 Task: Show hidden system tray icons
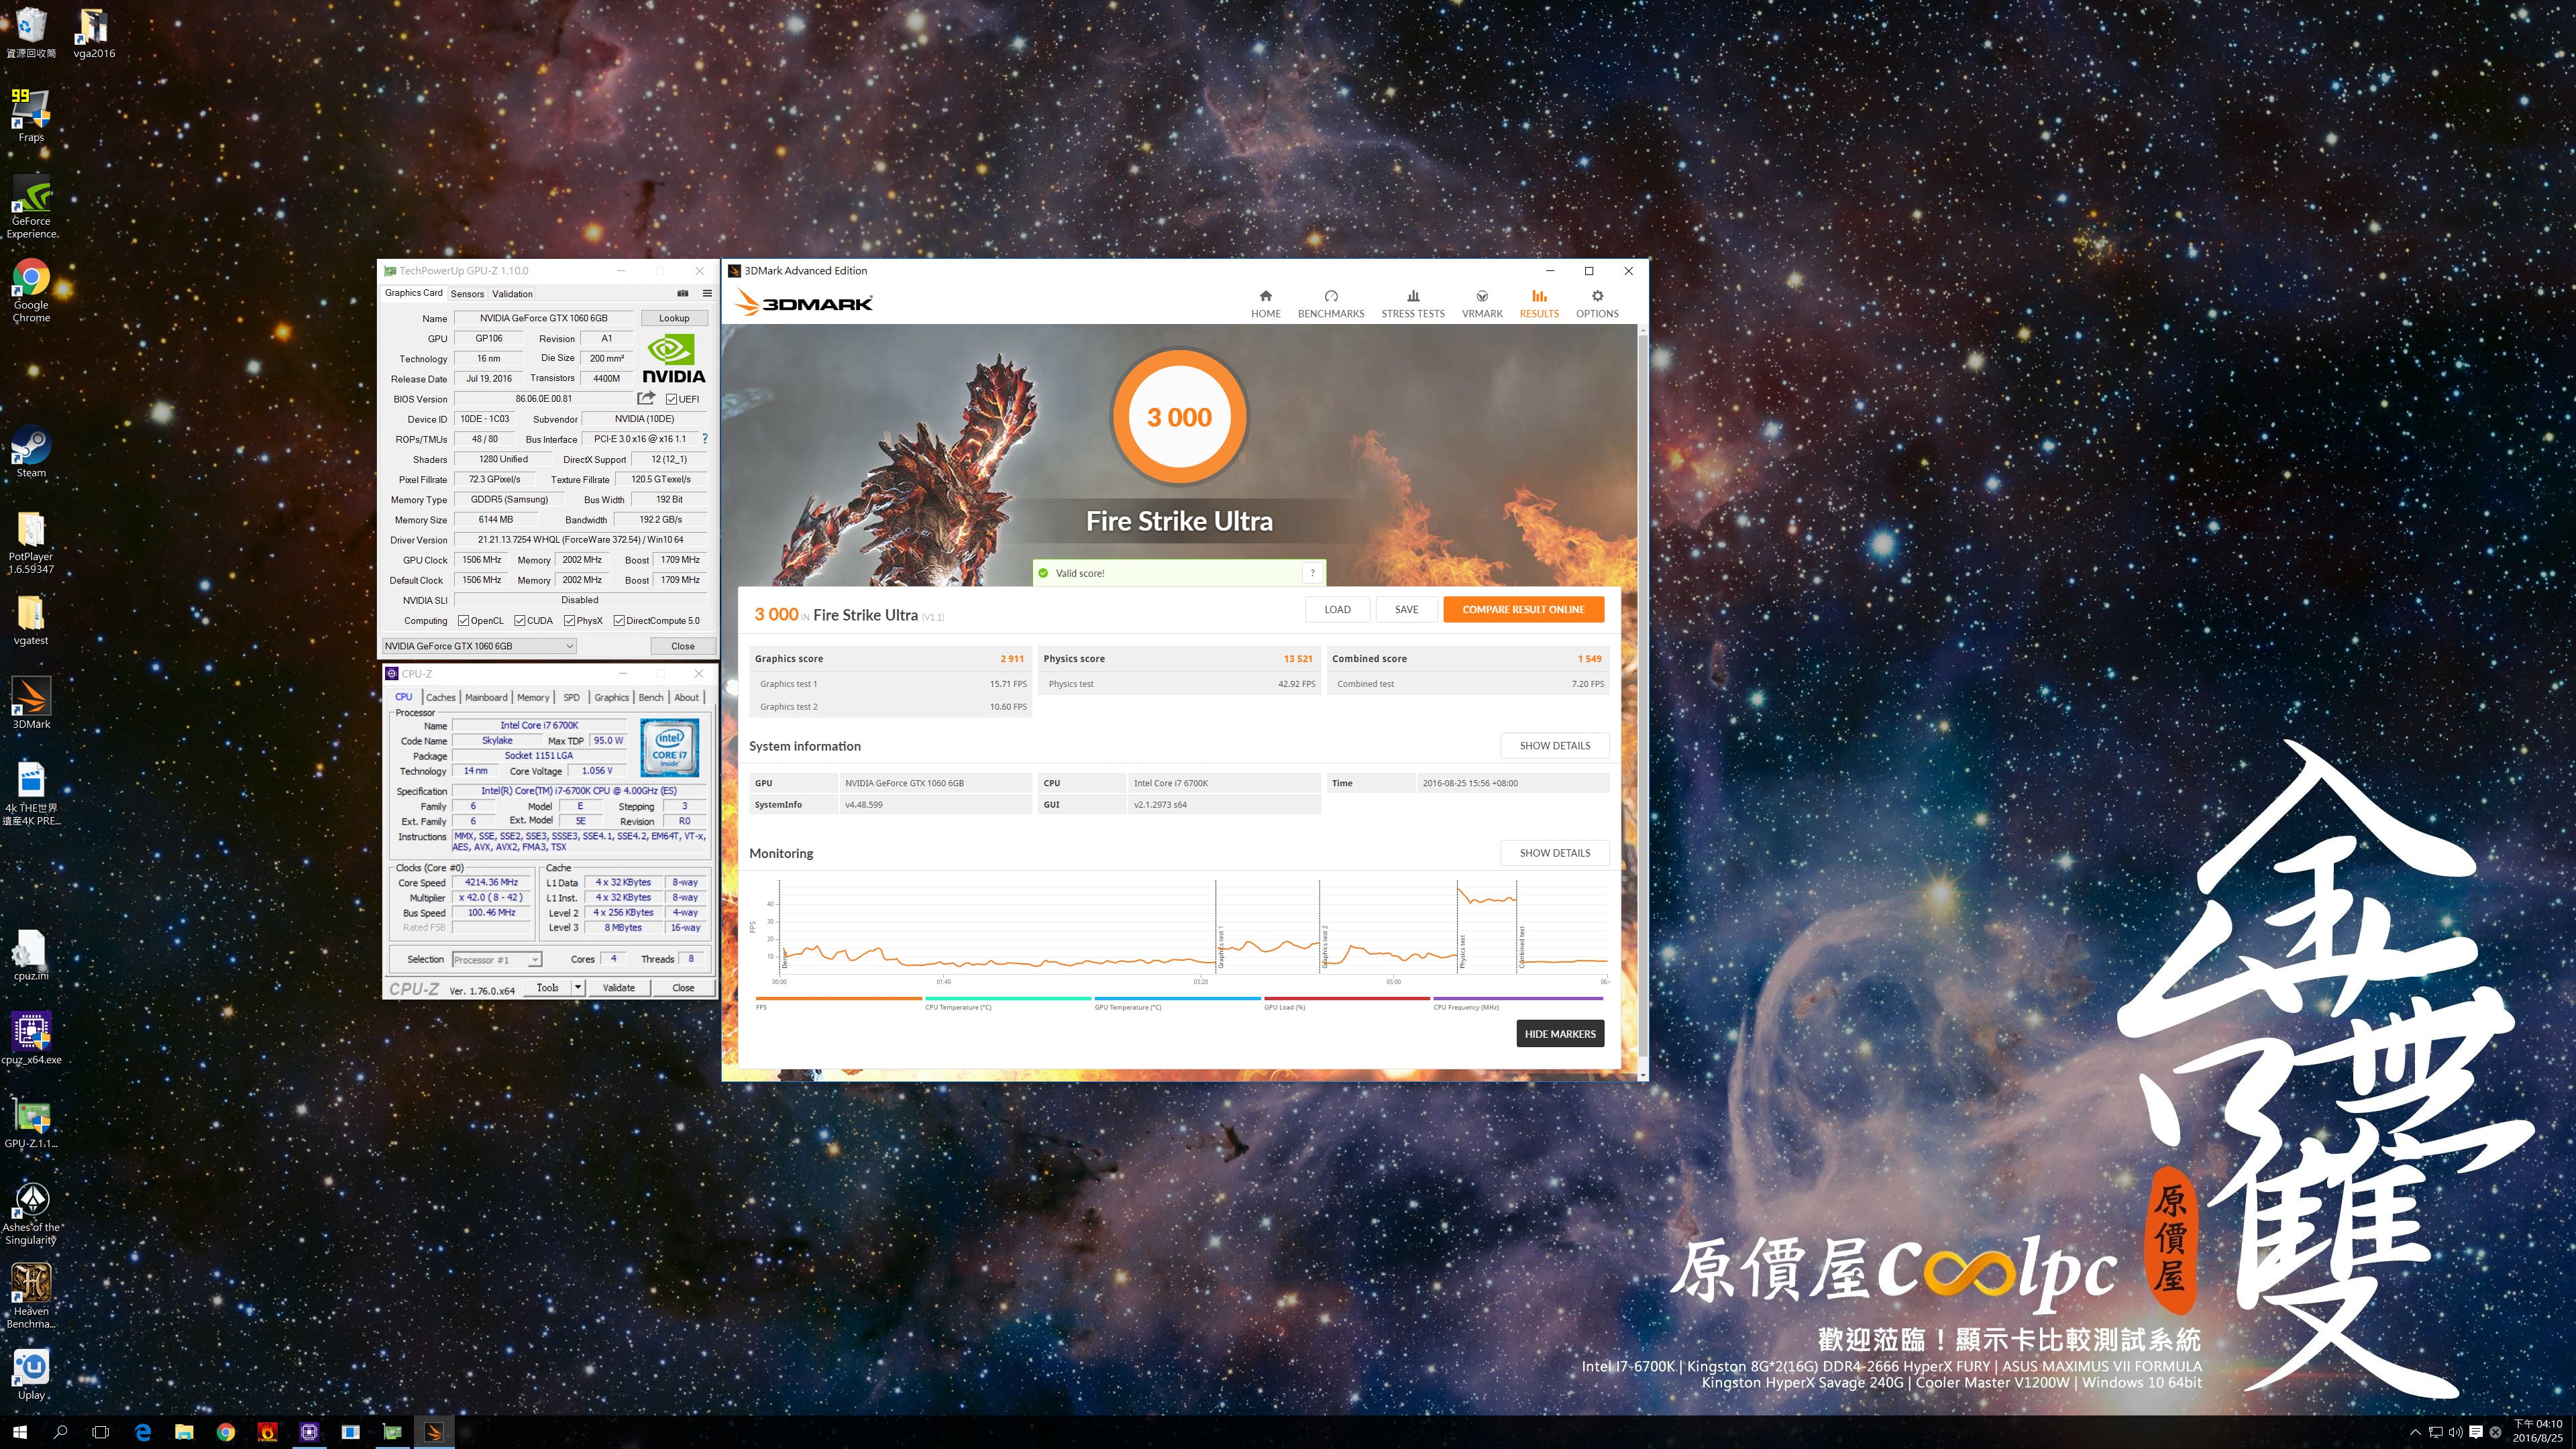click(x=2415, y=1432)
